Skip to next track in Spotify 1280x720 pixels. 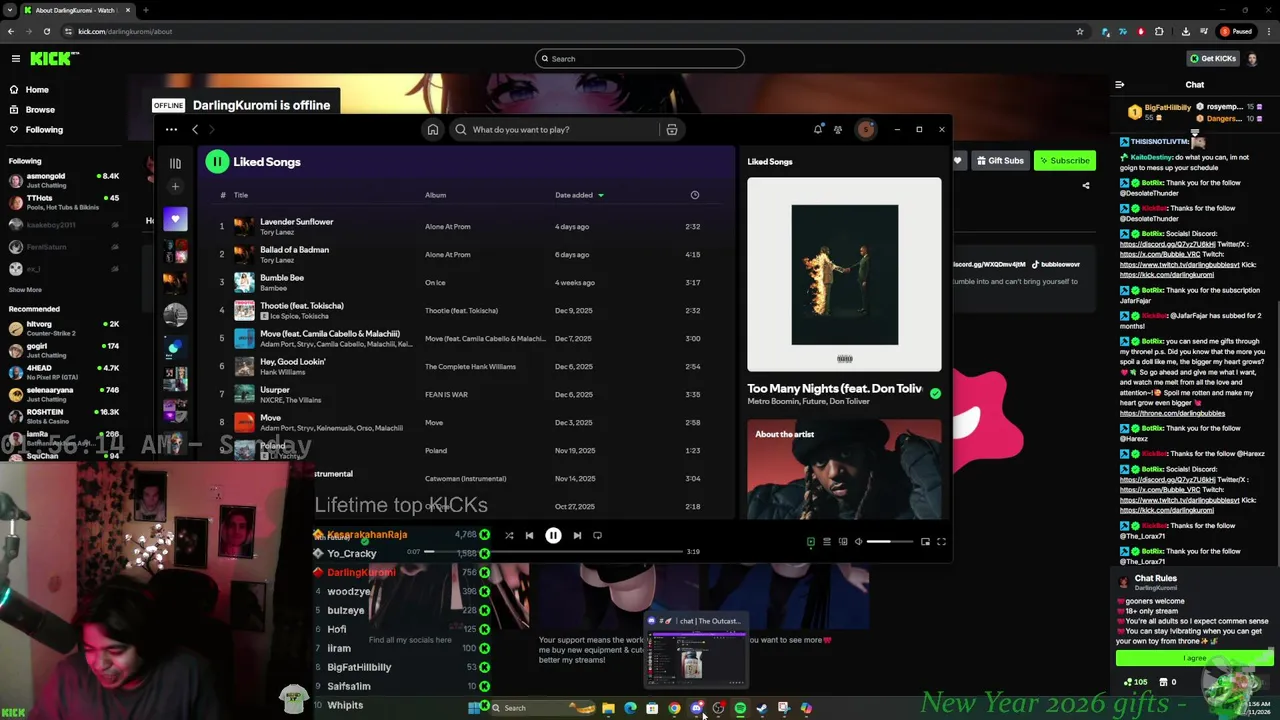click(x=577, y=536)
